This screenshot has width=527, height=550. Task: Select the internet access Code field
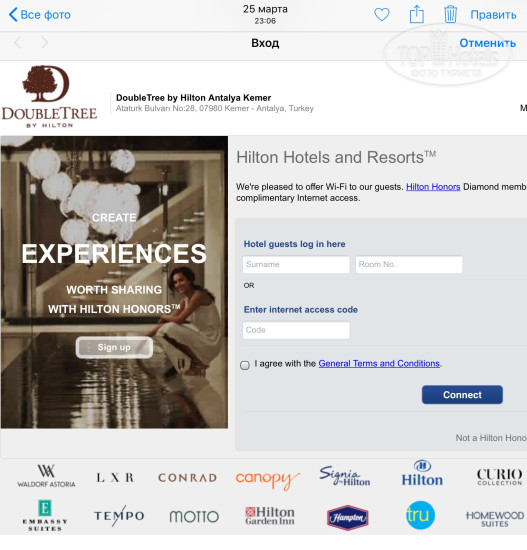point(296,330)
